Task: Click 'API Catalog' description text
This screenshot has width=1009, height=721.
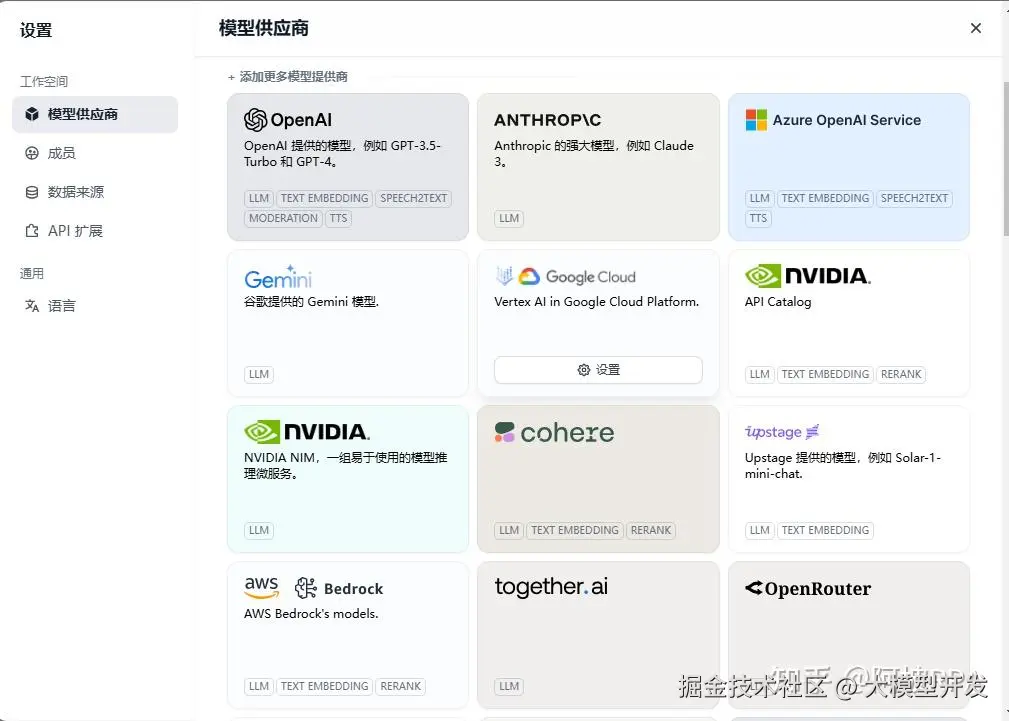Action: tap(778, 301)
